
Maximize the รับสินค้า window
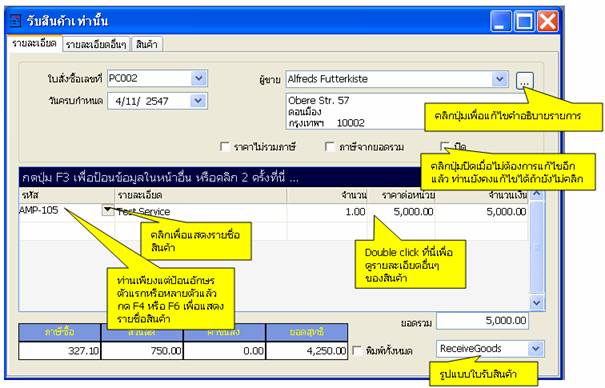point(524,21)
